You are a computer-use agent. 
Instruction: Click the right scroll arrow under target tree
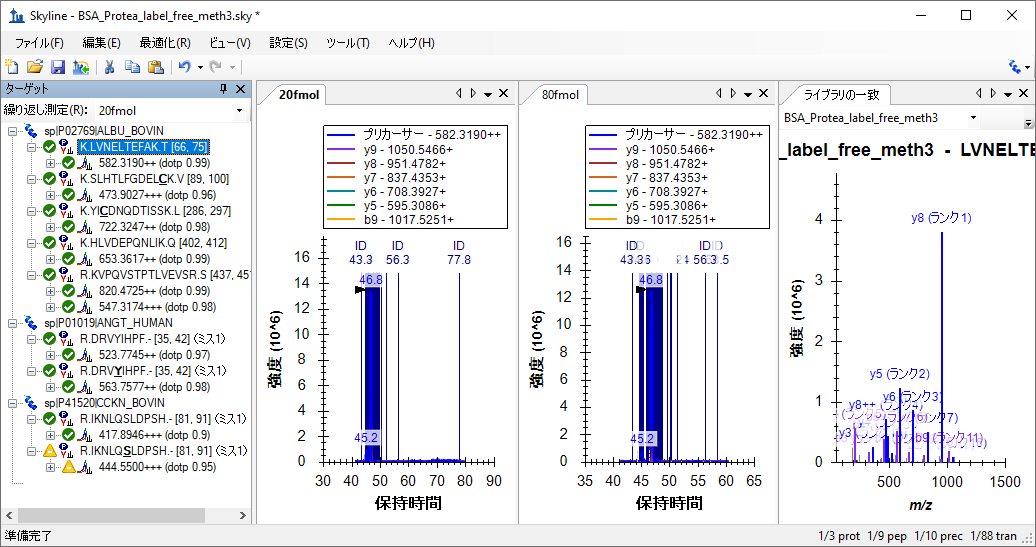(242, 515)
